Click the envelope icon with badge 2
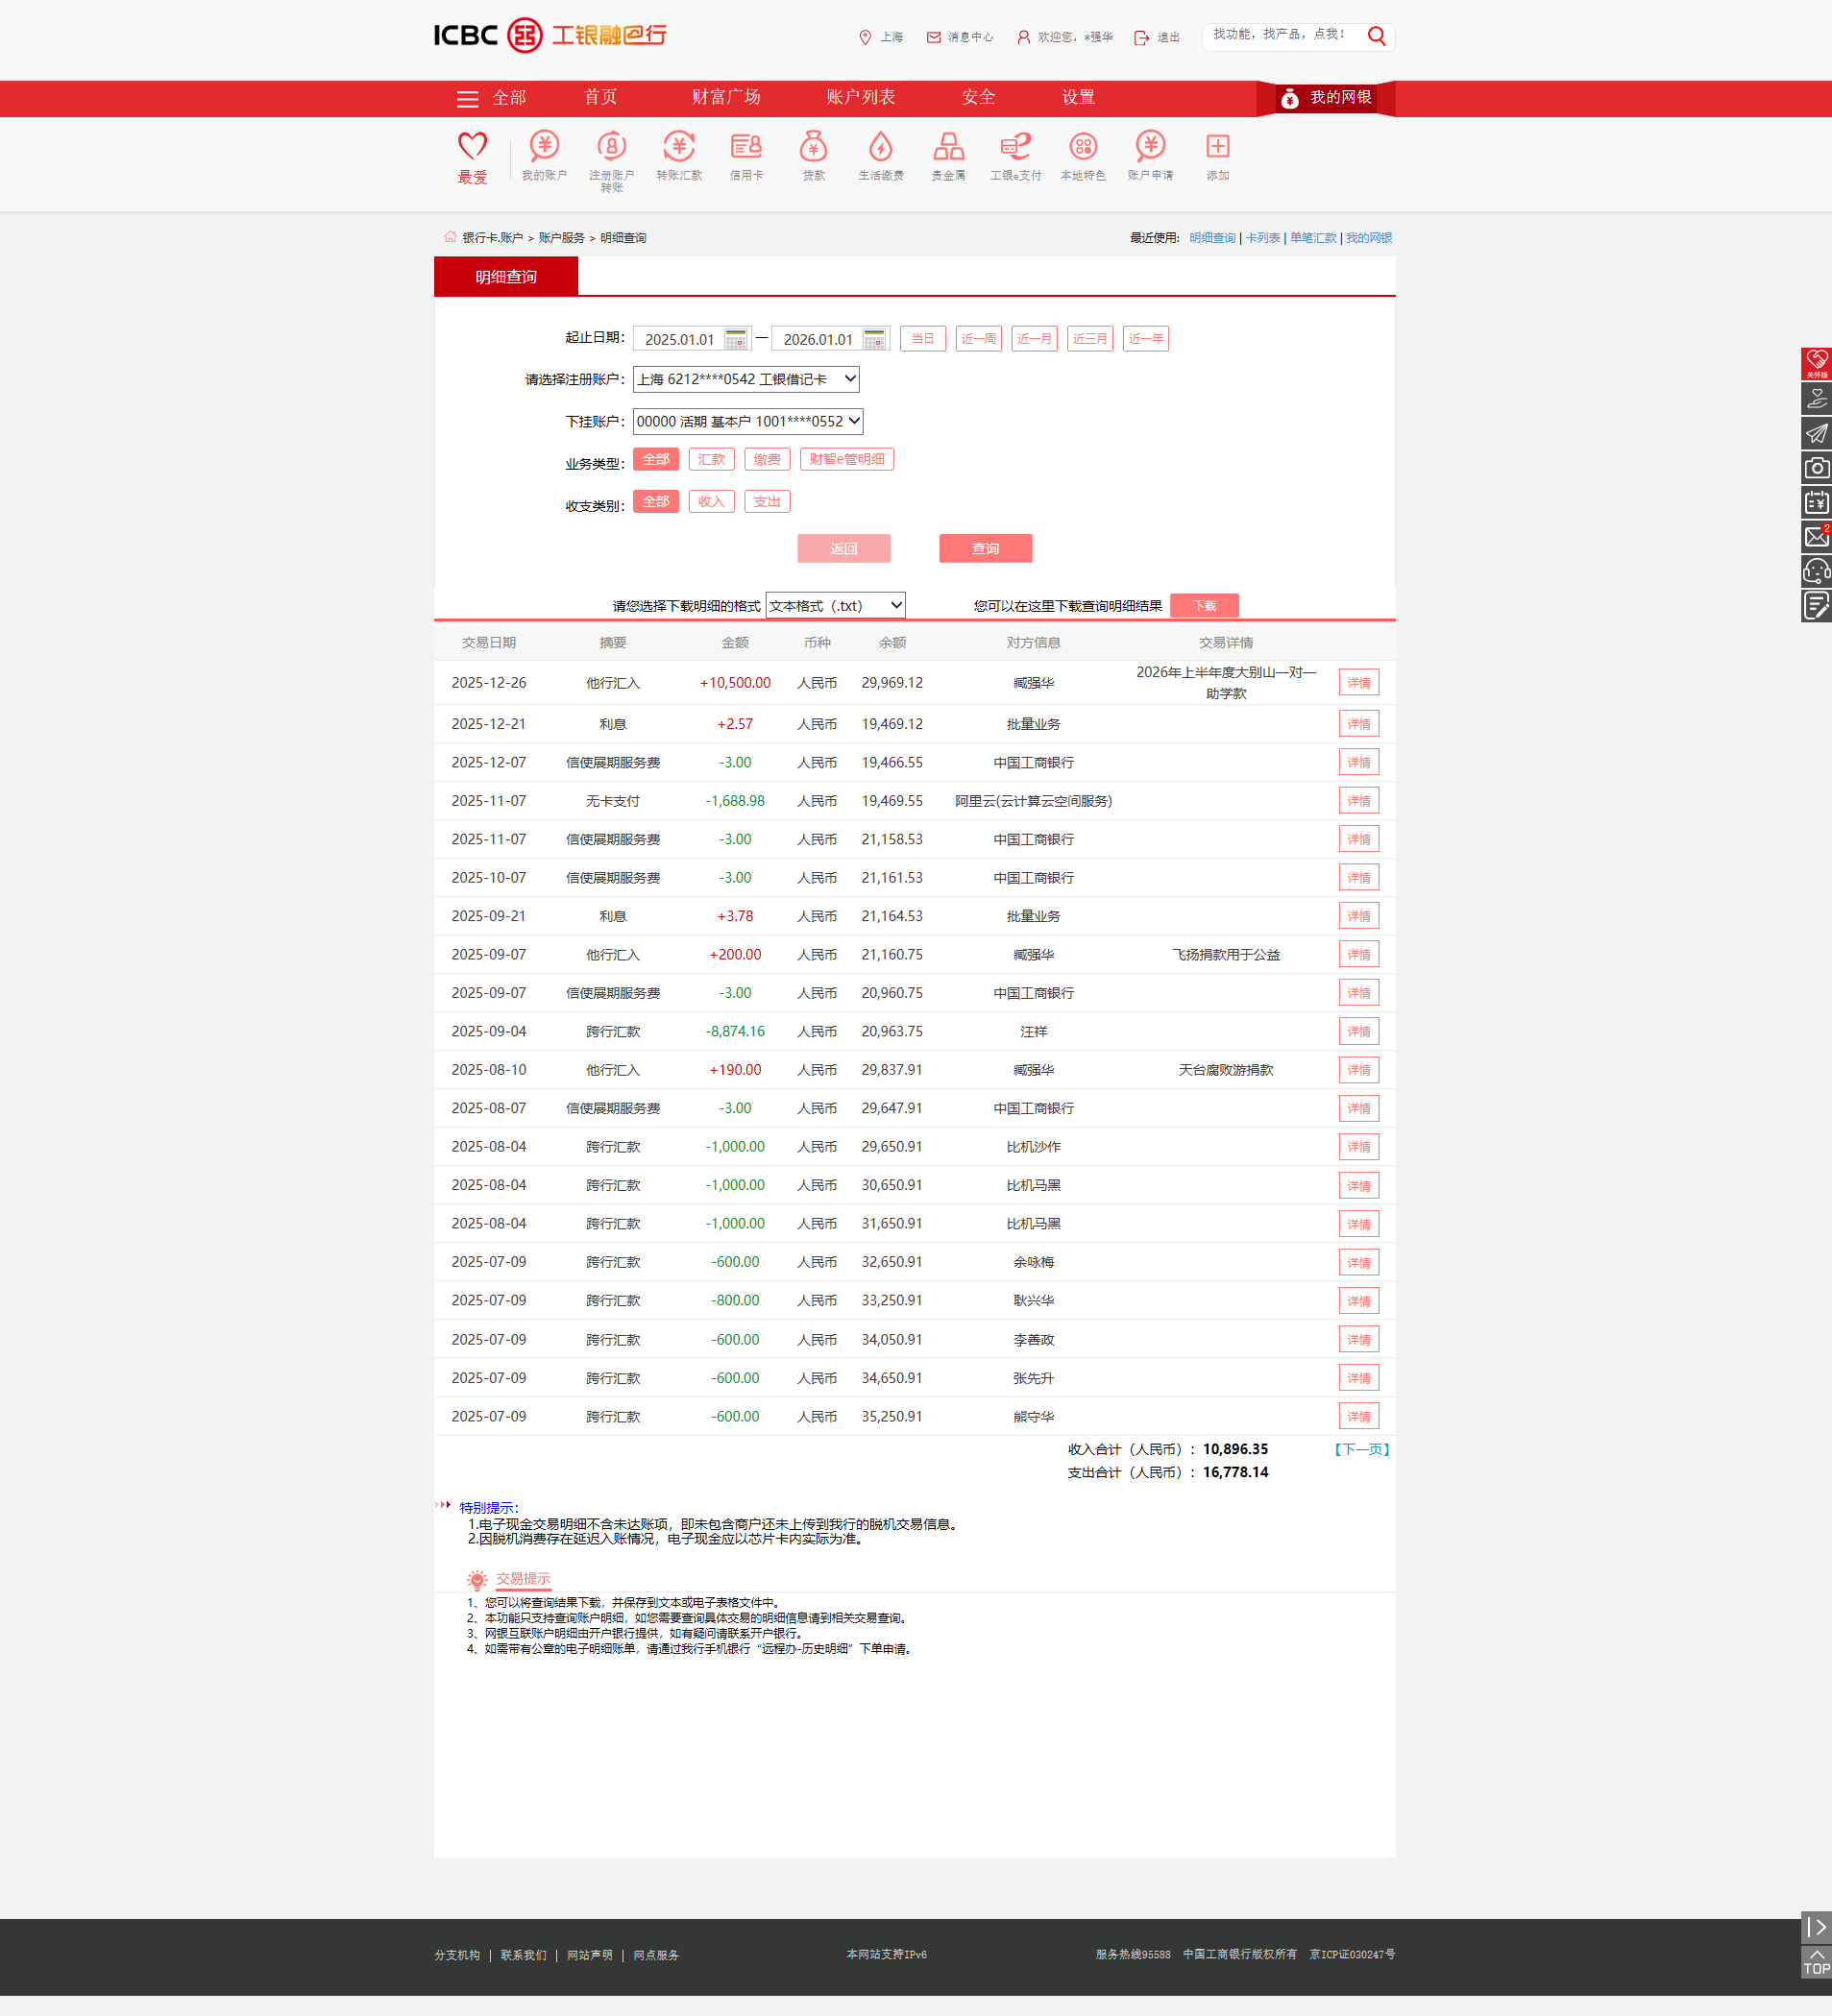Viewport: 1832px width, 2016px height. [1816, 537]
